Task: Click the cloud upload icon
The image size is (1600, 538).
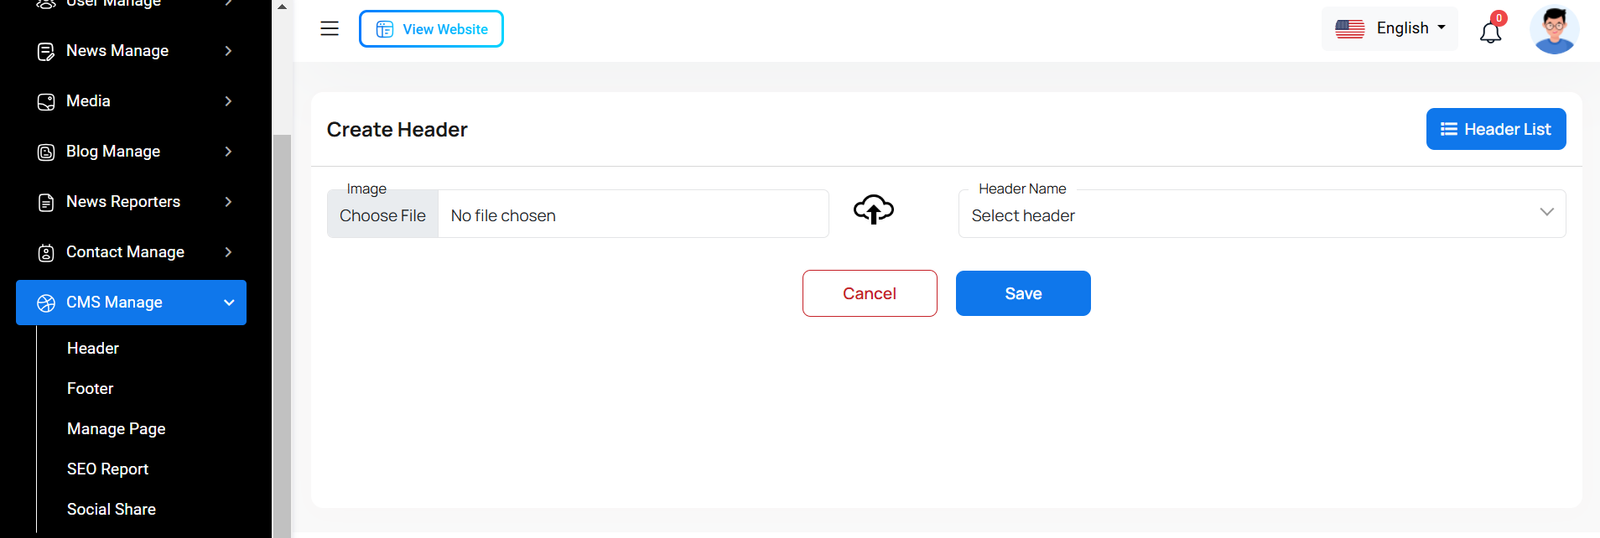Action: point(873,210)
